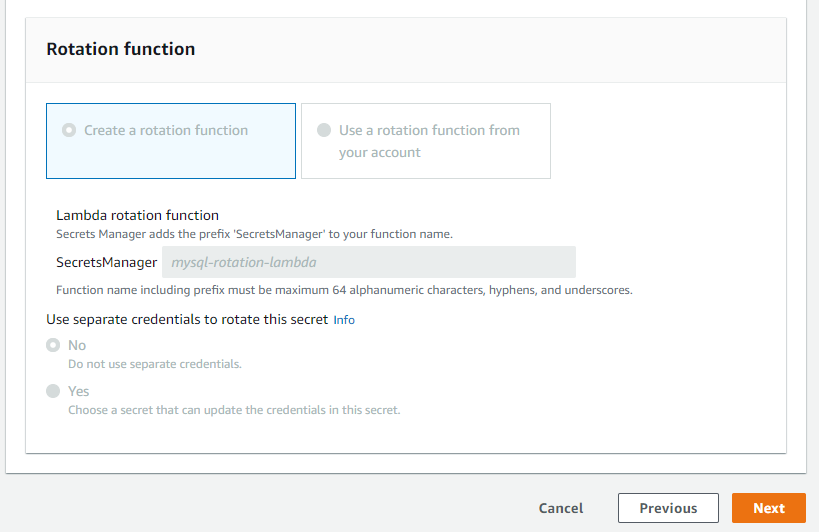Click the 'Yes' option label text
This screenshot has width=819, height=532.
[79, 391]
